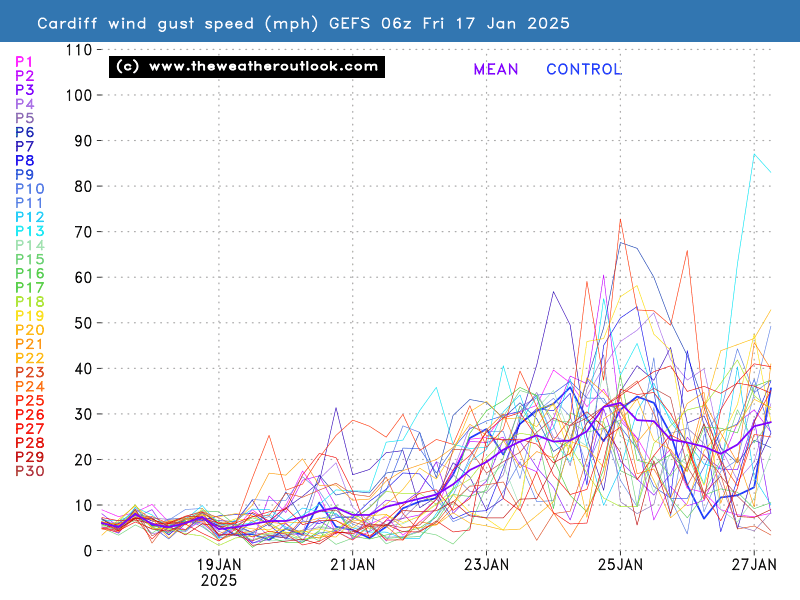Viewport: 800px width, 600px height.
Task: Click the P8 legend label
Action: [24, 161]
